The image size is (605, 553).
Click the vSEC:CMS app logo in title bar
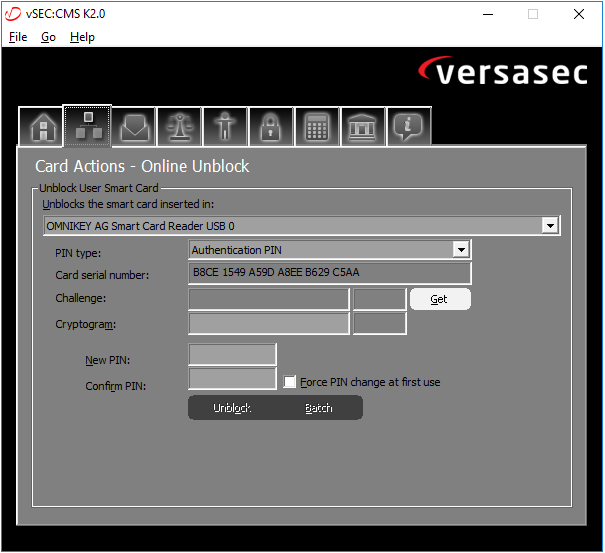pos(13,14)
